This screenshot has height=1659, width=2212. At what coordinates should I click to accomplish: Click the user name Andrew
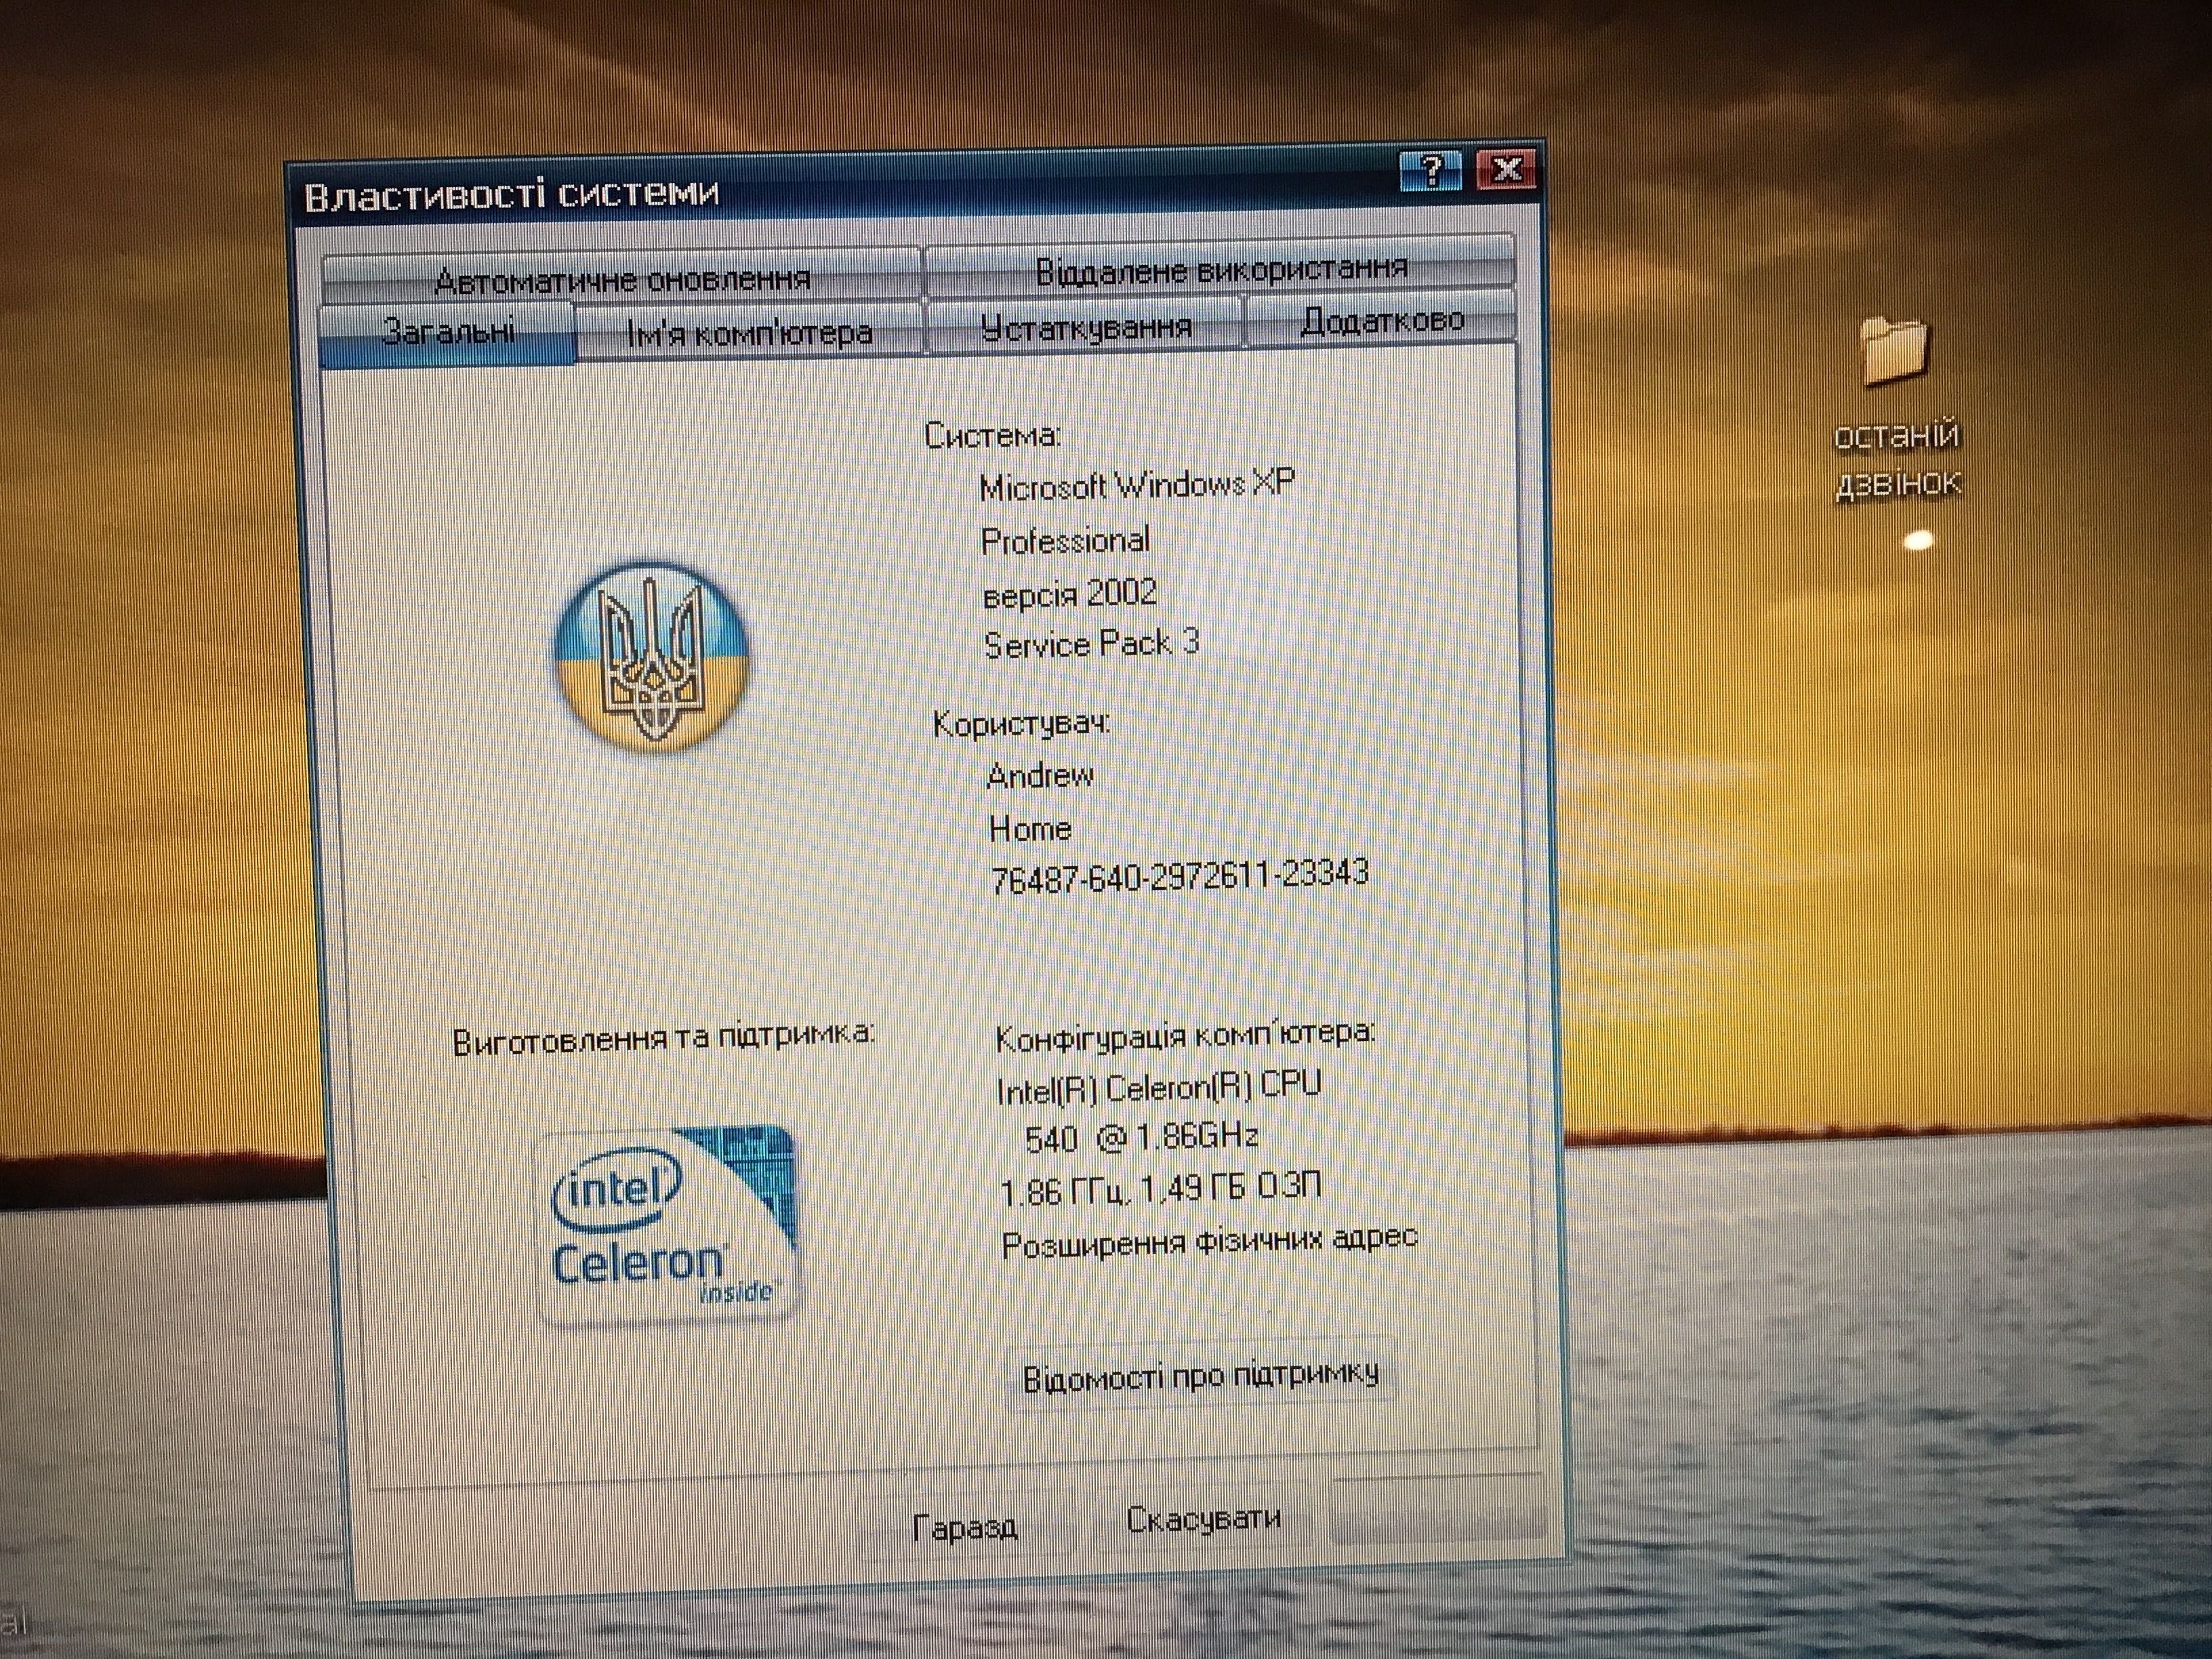(x=1040, y=775)
